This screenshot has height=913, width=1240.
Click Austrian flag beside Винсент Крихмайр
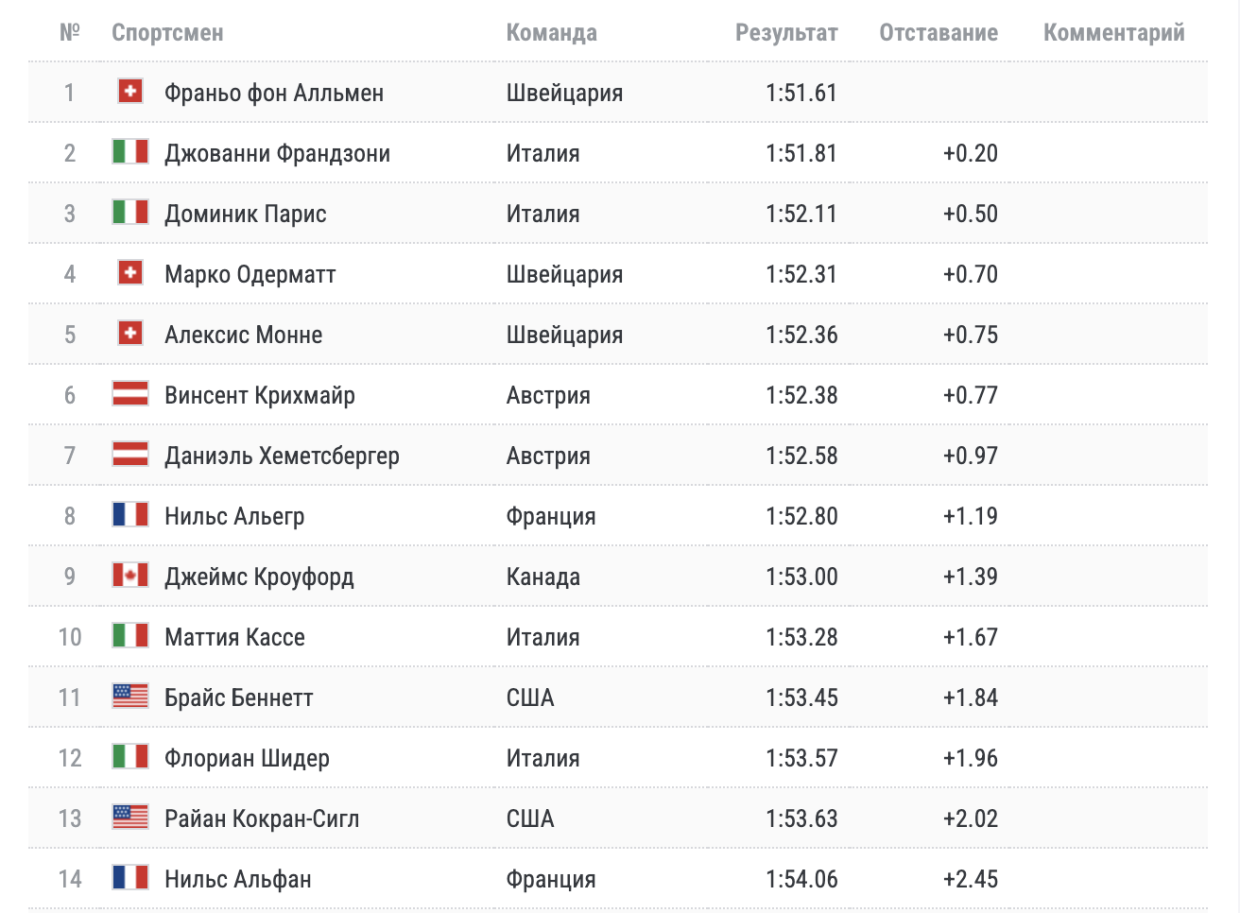[x=130, y=394]
